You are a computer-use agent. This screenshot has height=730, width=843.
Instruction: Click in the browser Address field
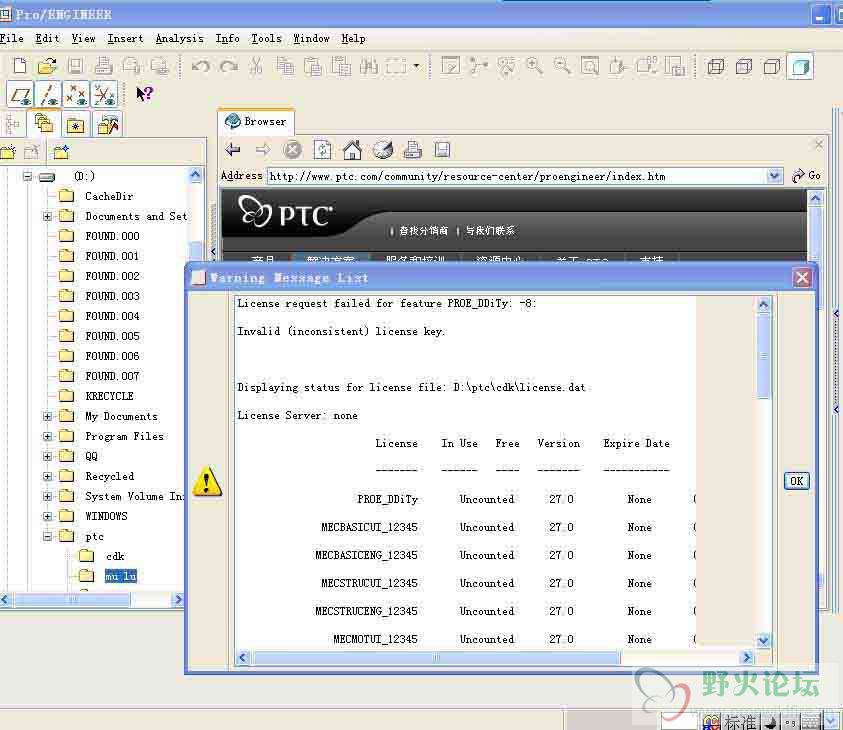tap(517, 176)
